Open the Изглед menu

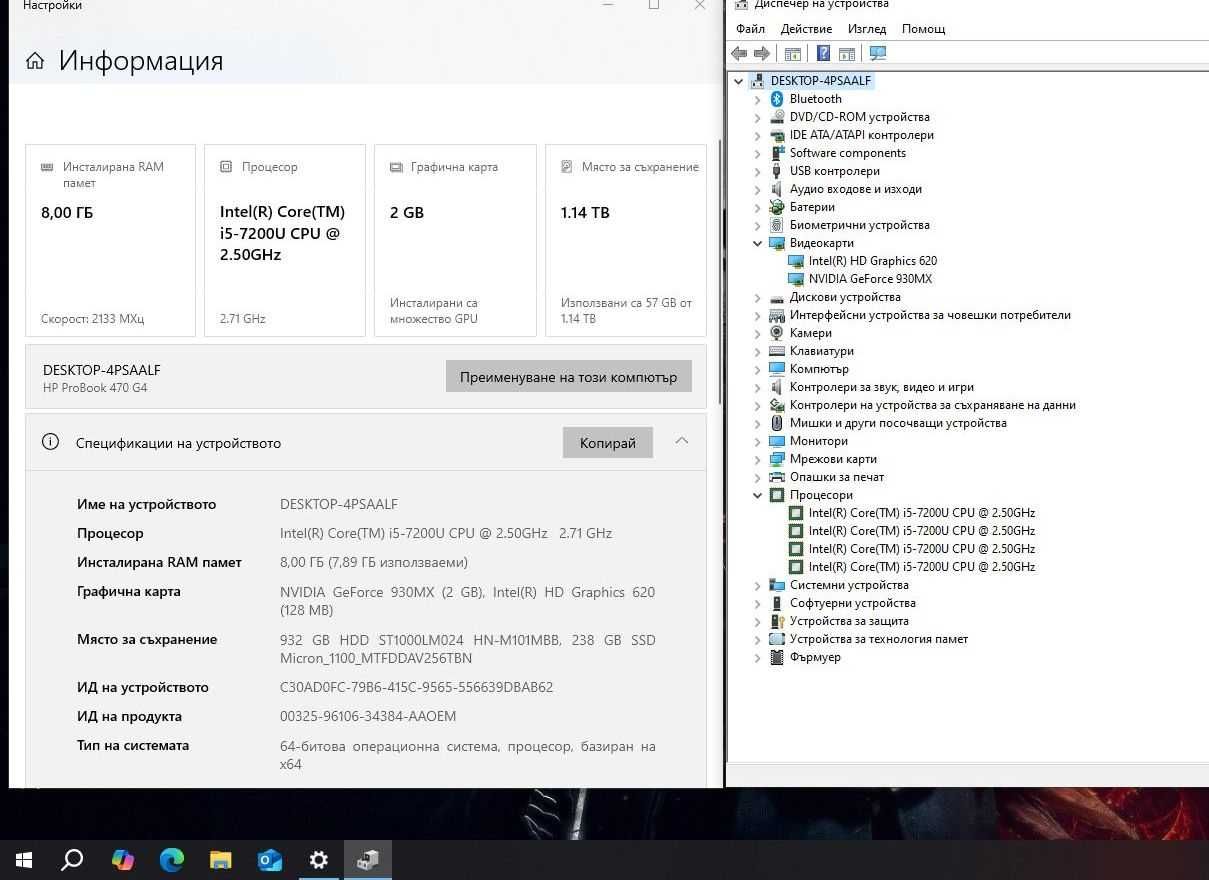[x=867, y=29]
